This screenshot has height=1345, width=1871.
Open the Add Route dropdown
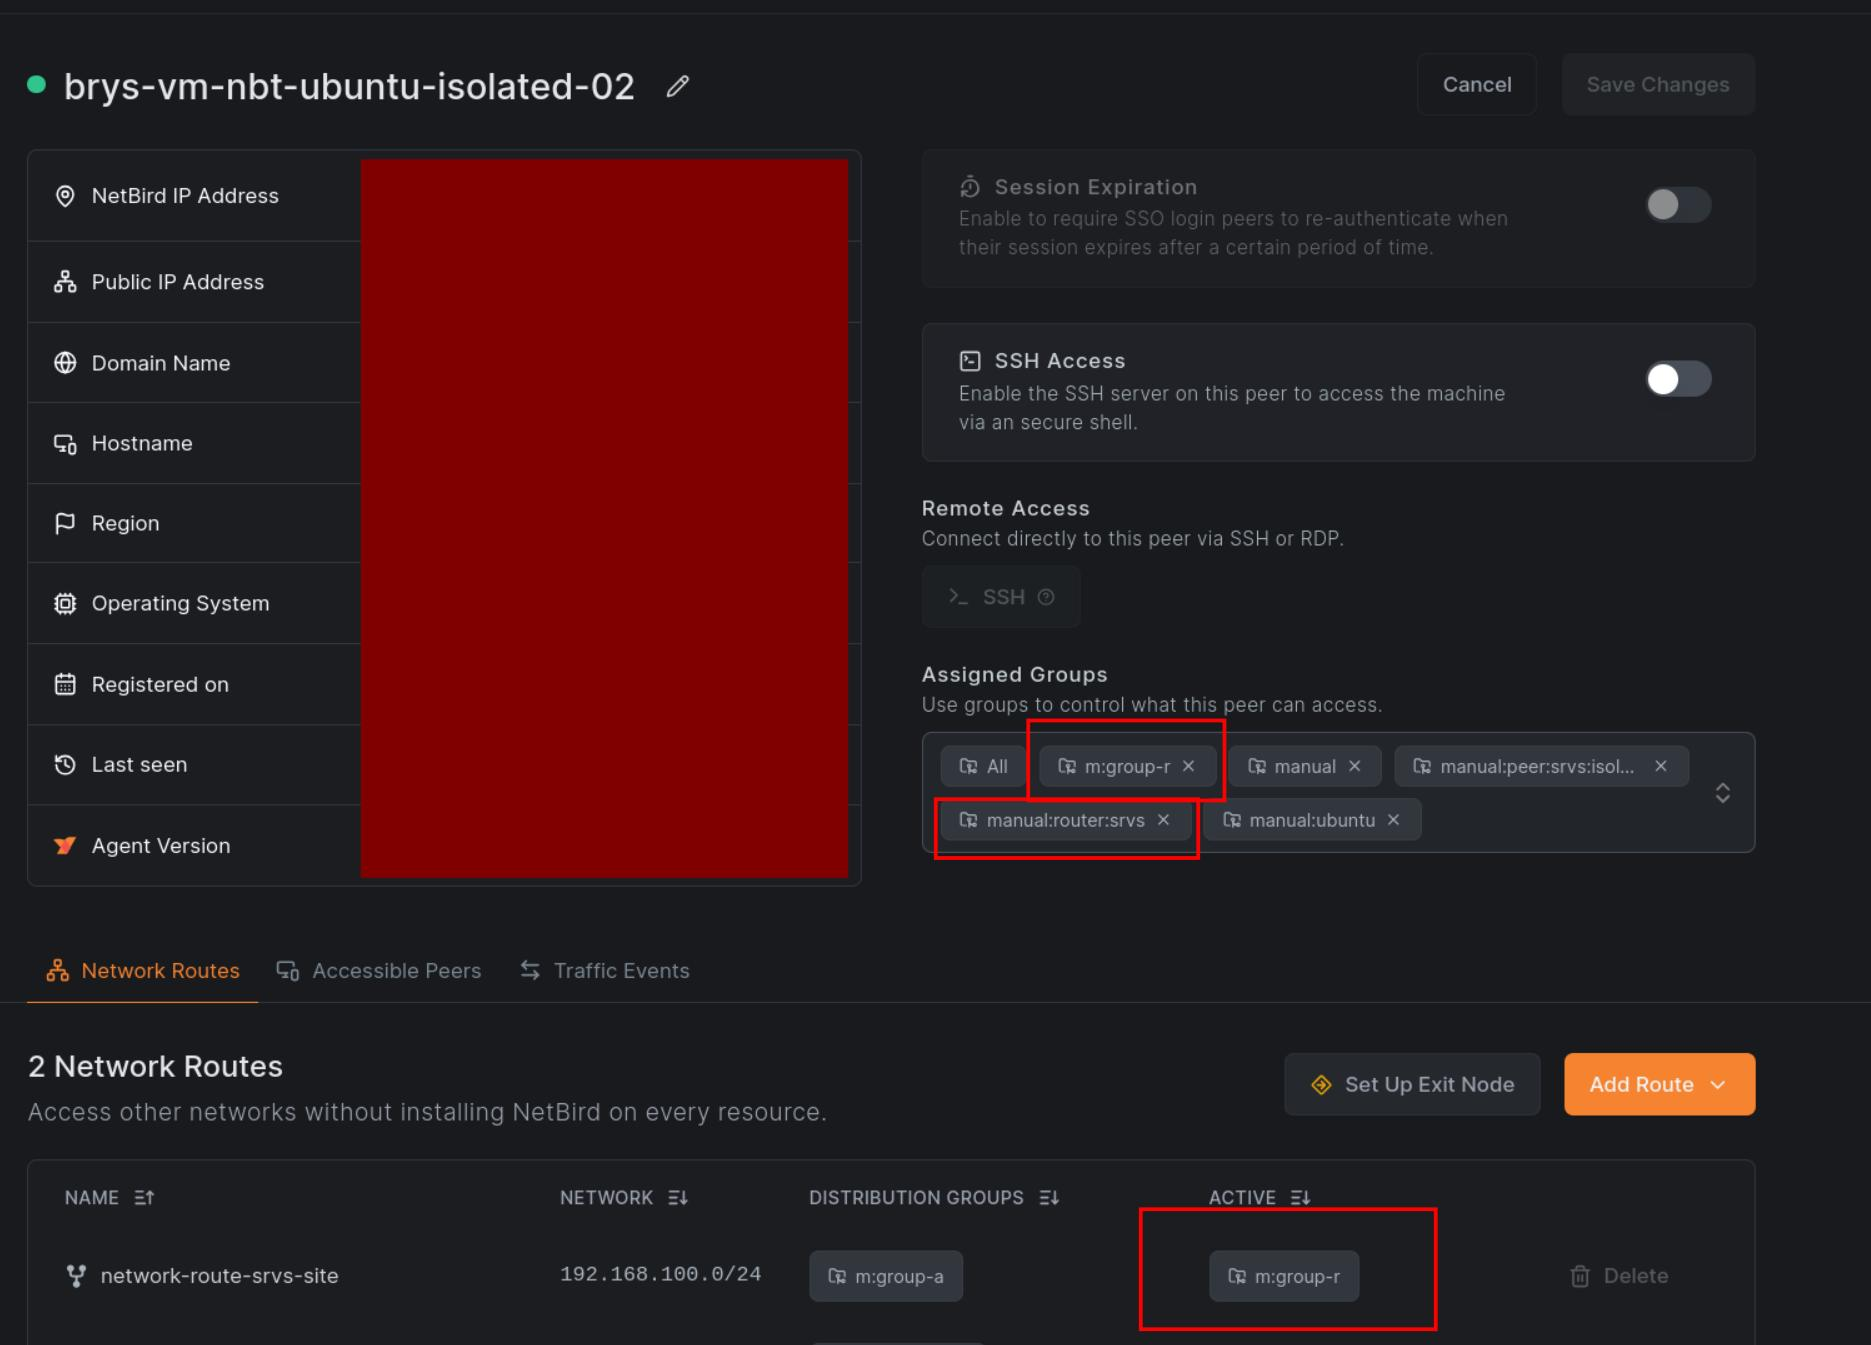1659,1084
